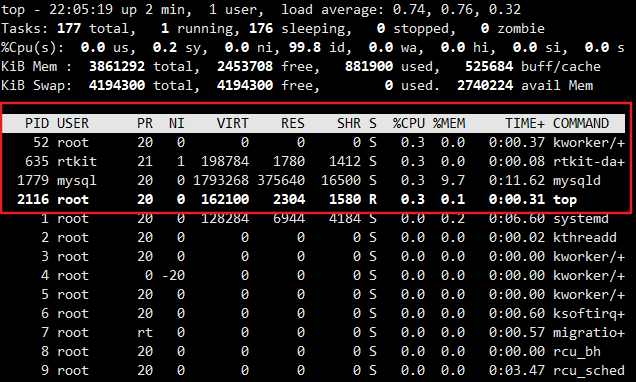Click the KiB Swap label

pos(37,86)
